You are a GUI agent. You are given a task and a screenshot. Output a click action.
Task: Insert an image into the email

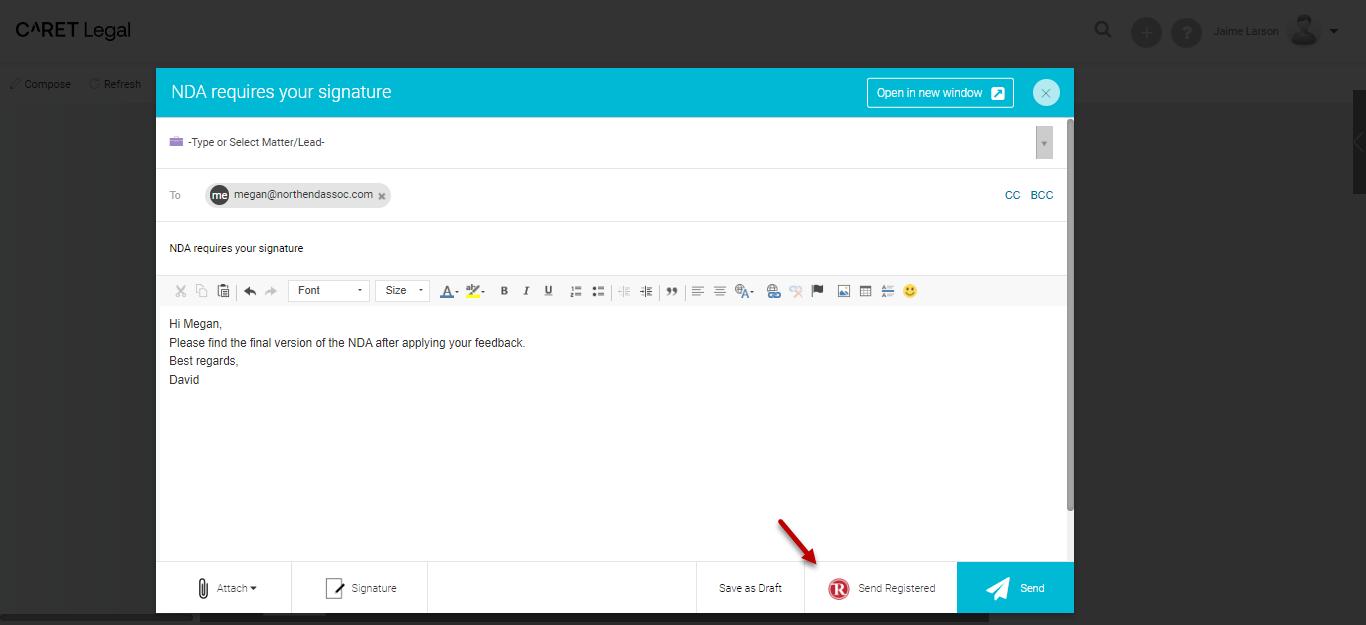pyautogui.click(x=843, y=291)
